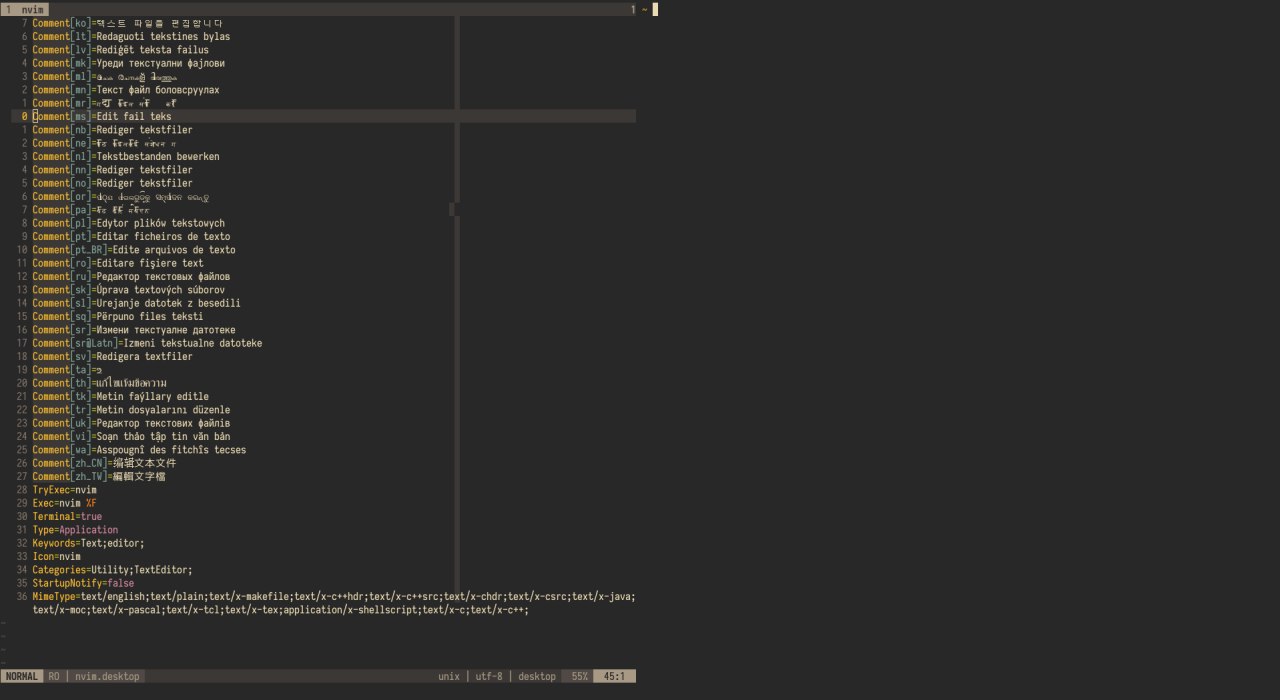The width and height of the screenshot is (1280, 700).
Task: Click the Terminal=true line
Action: point(67,517)
